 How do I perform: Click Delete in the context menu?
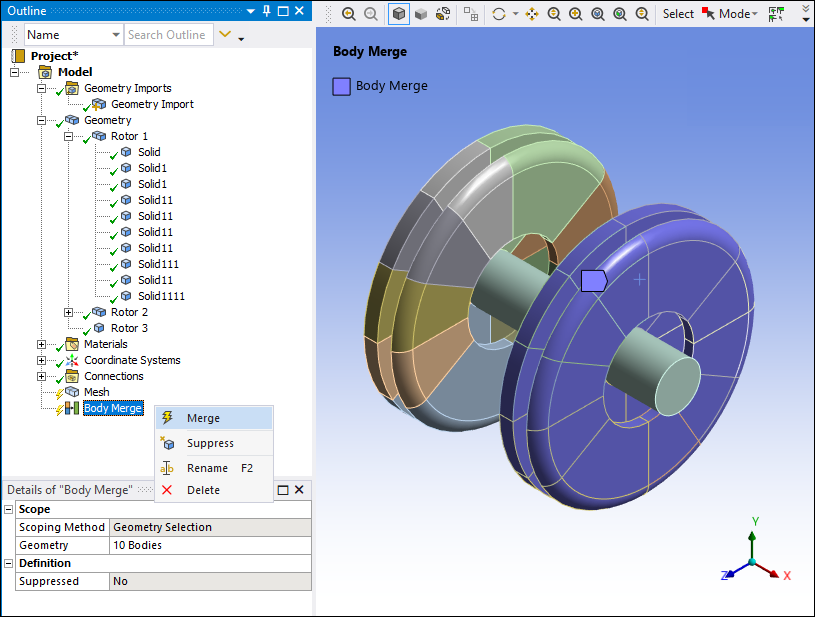[x=203, y=490]
